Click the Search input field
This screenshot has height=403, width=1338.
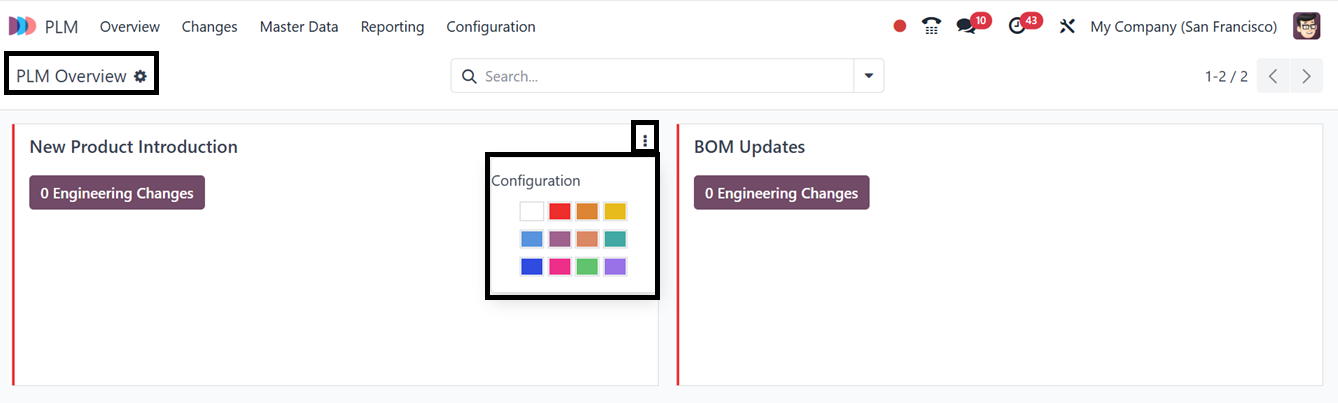click(x=660, y=76)
